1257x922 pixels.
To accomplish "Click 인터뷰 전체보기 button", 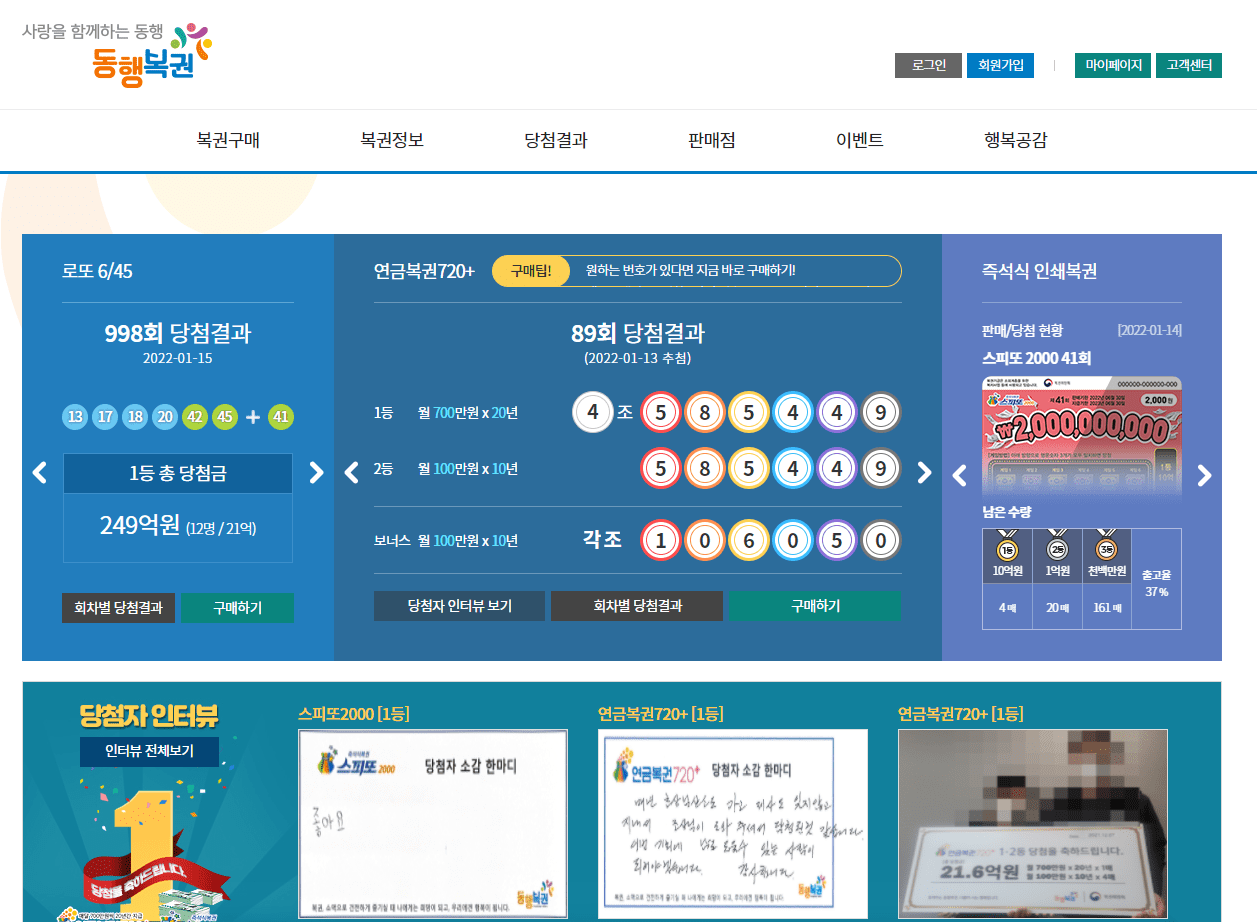I will (x=149, y=751).
